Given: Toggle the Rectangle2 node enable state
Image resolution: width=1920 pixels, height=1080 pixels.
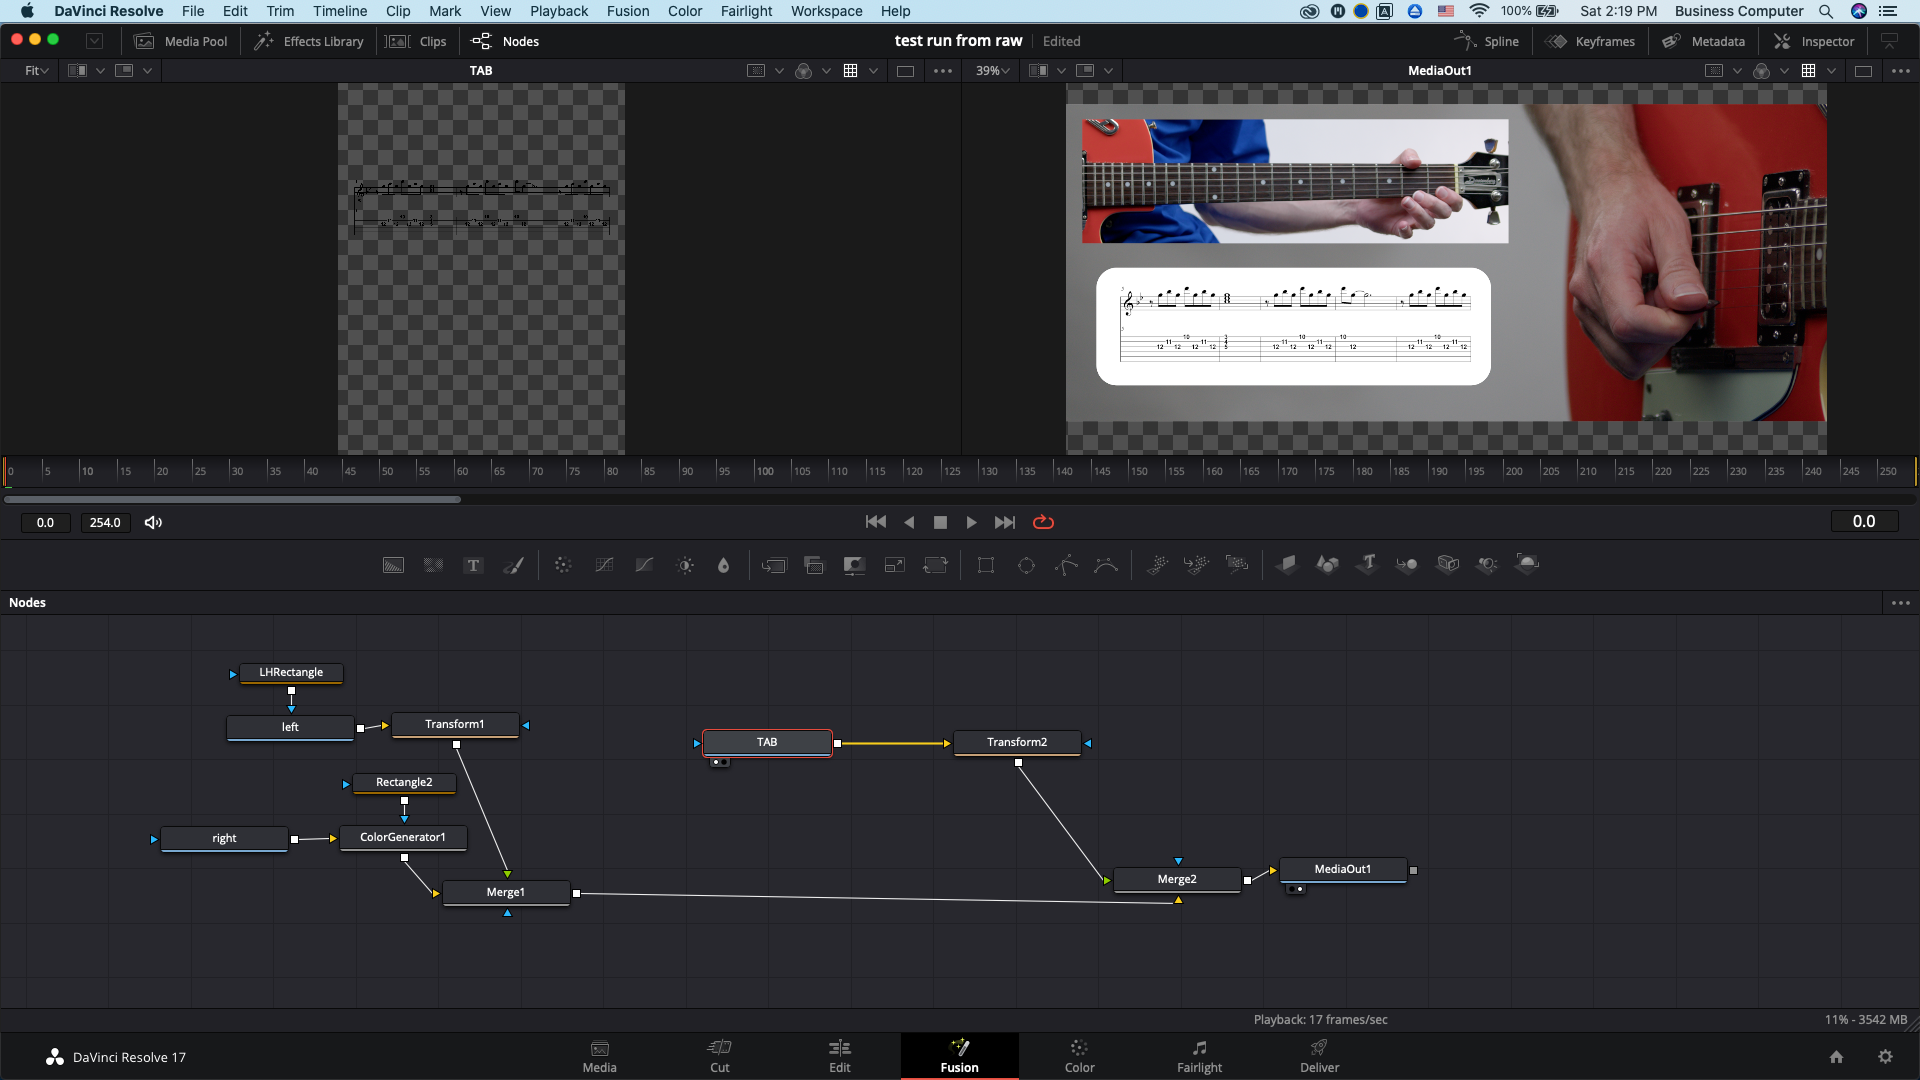Looking at the screenshot, I should pos(345,782).
